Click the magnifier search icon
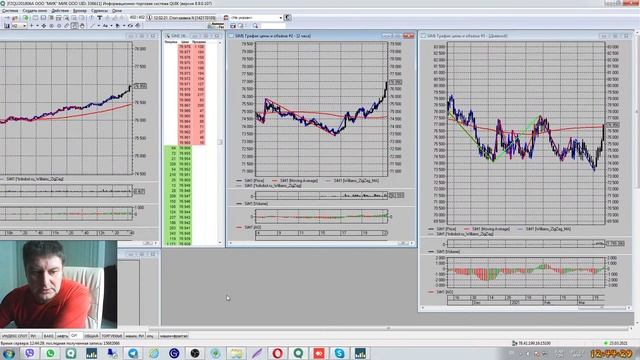 pos(255,26)
